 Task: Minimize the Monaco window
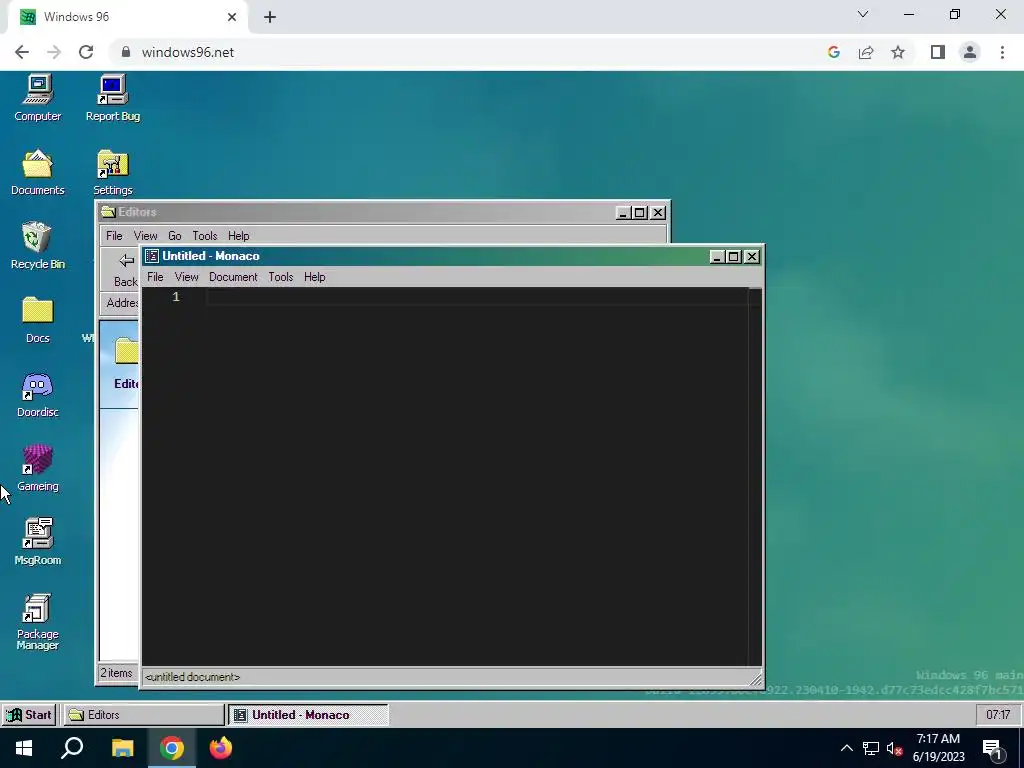[x=716, y=257]
